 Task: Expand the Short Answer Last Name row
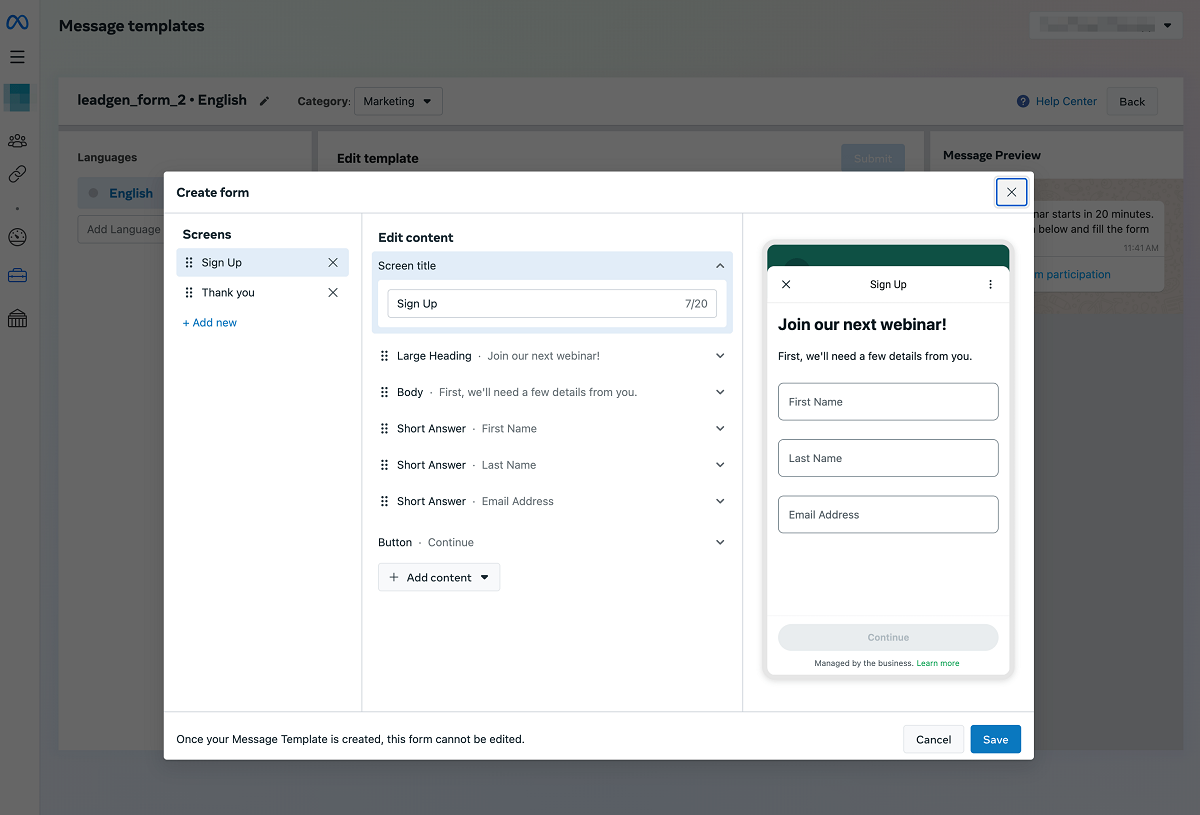(720, 465)
